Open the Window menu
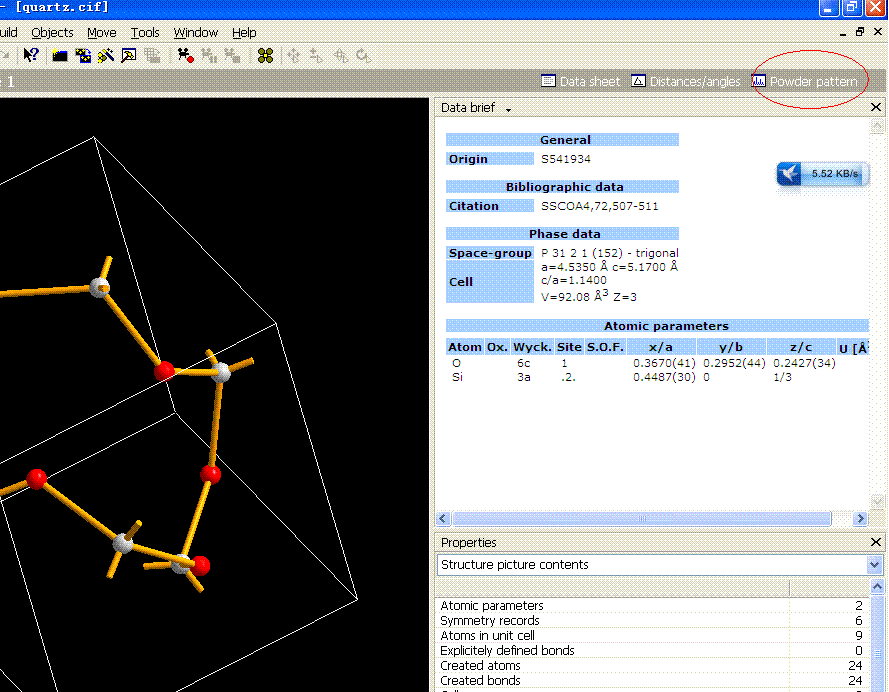The image size is (889, 692). tap(195, 33)
